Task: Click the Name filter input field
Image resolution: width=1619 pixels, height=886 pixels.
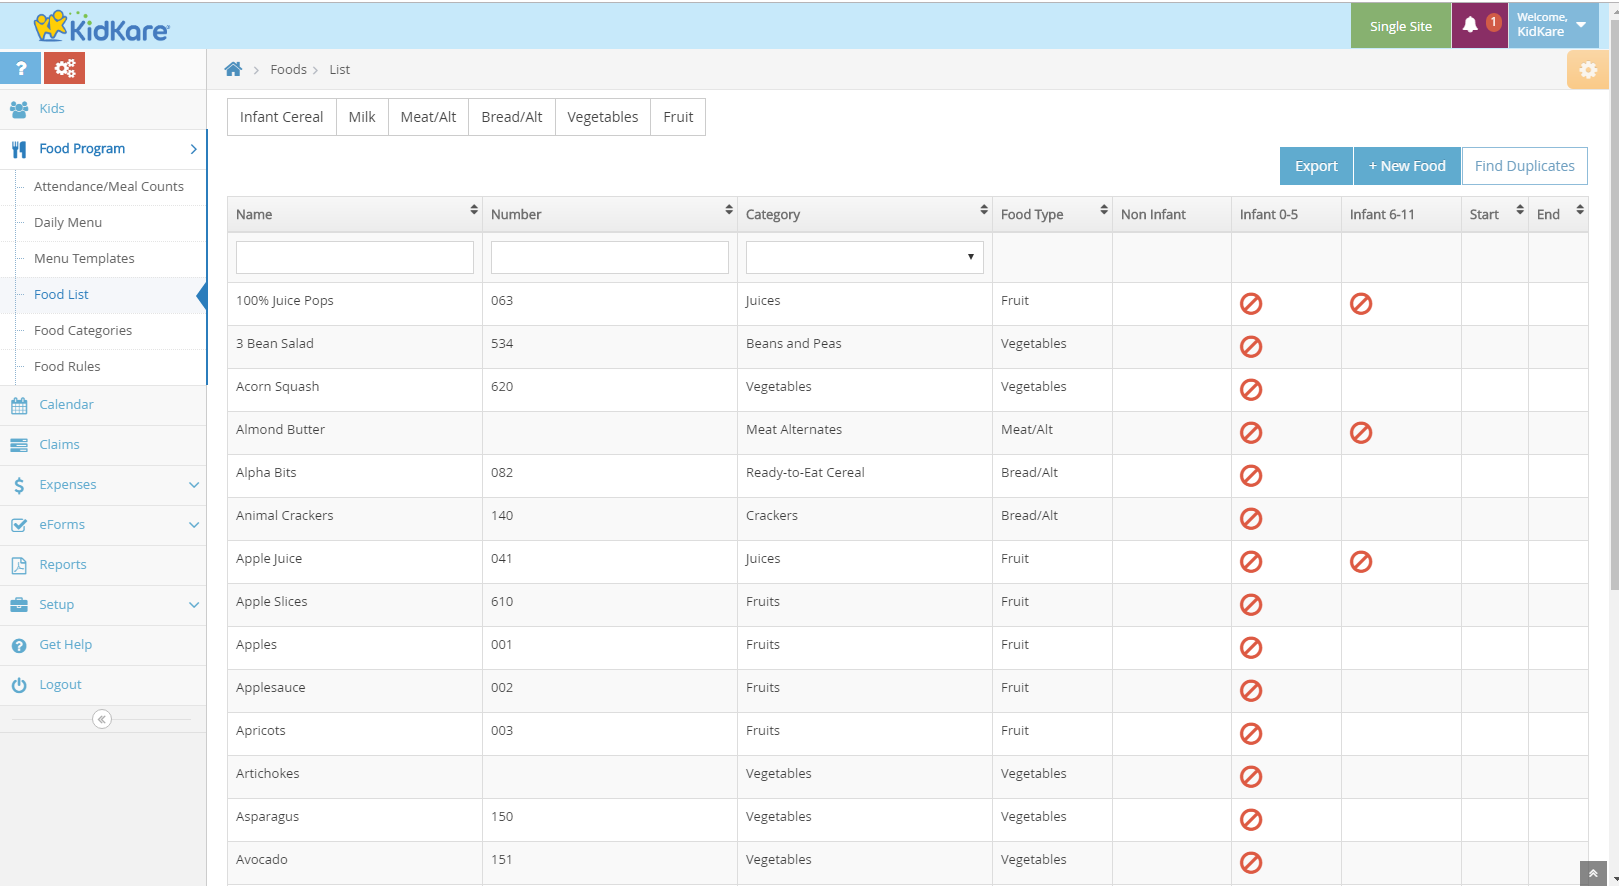Action: coord(355,257)
